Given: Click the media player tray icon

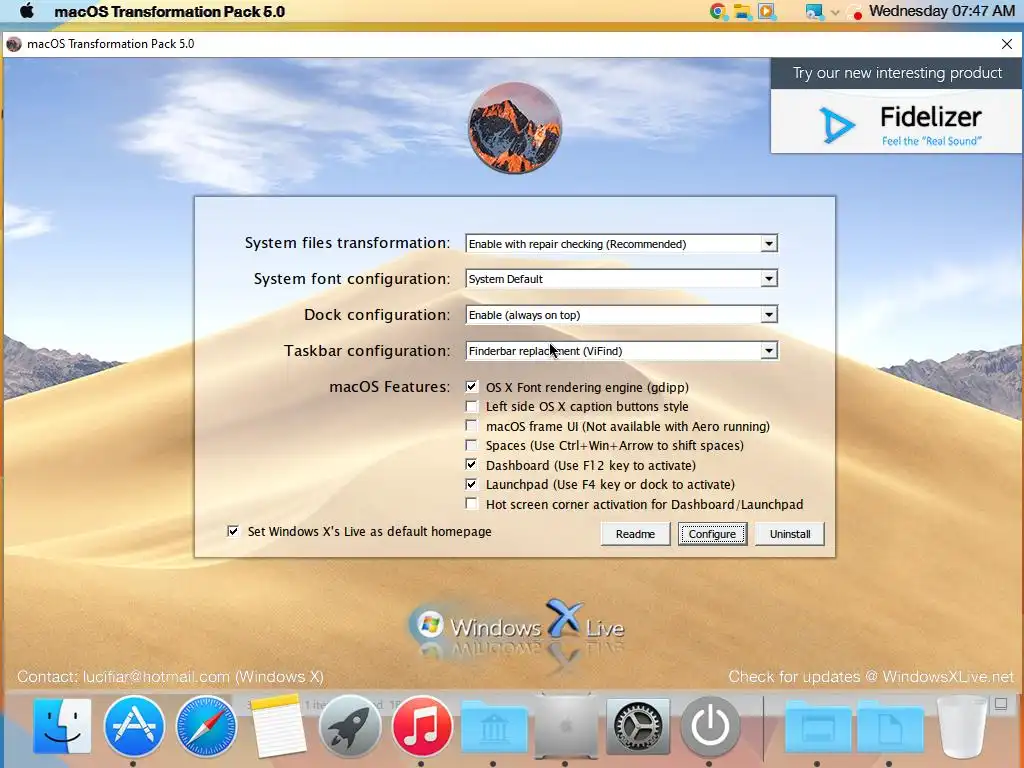Looking at the screenshot, I should 767,11.
